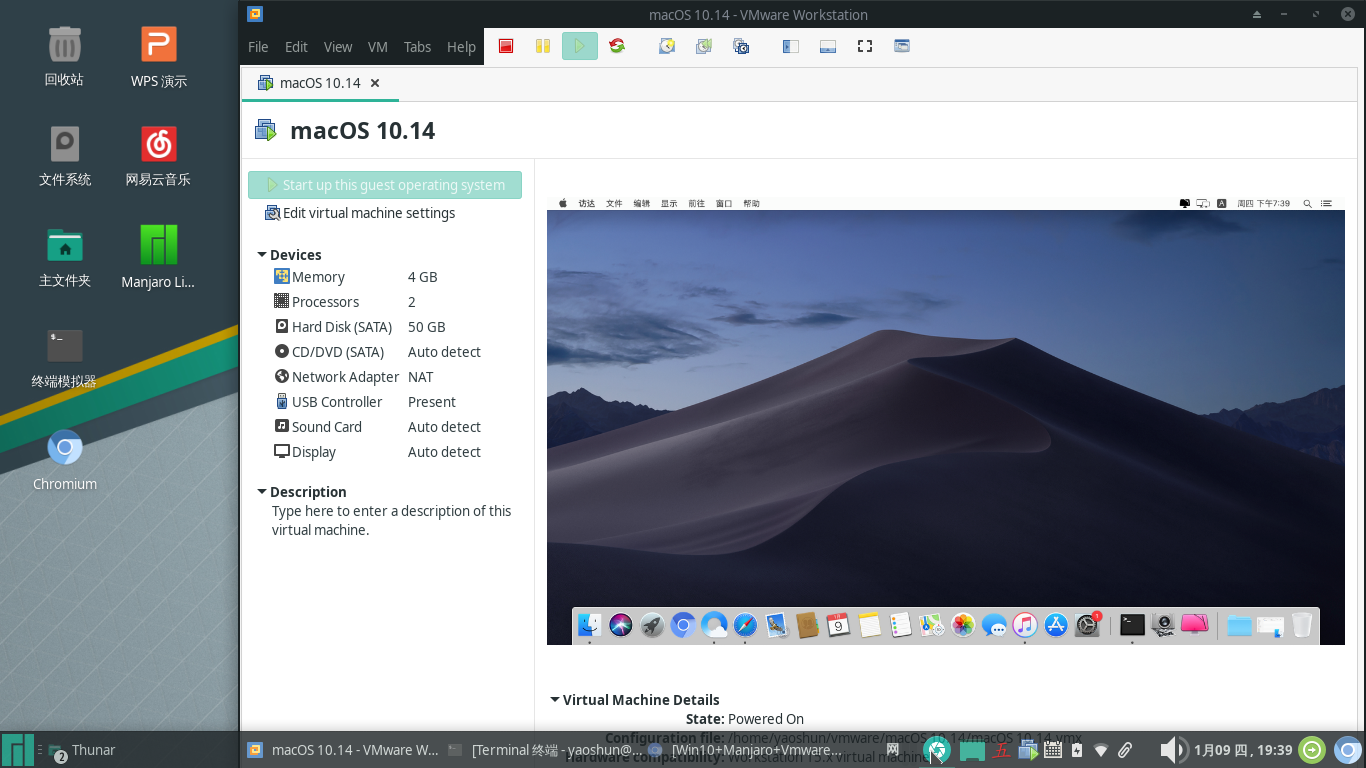Open the File menu
The height and width of the screenshot is (768, 1366).
click(258, 47)
